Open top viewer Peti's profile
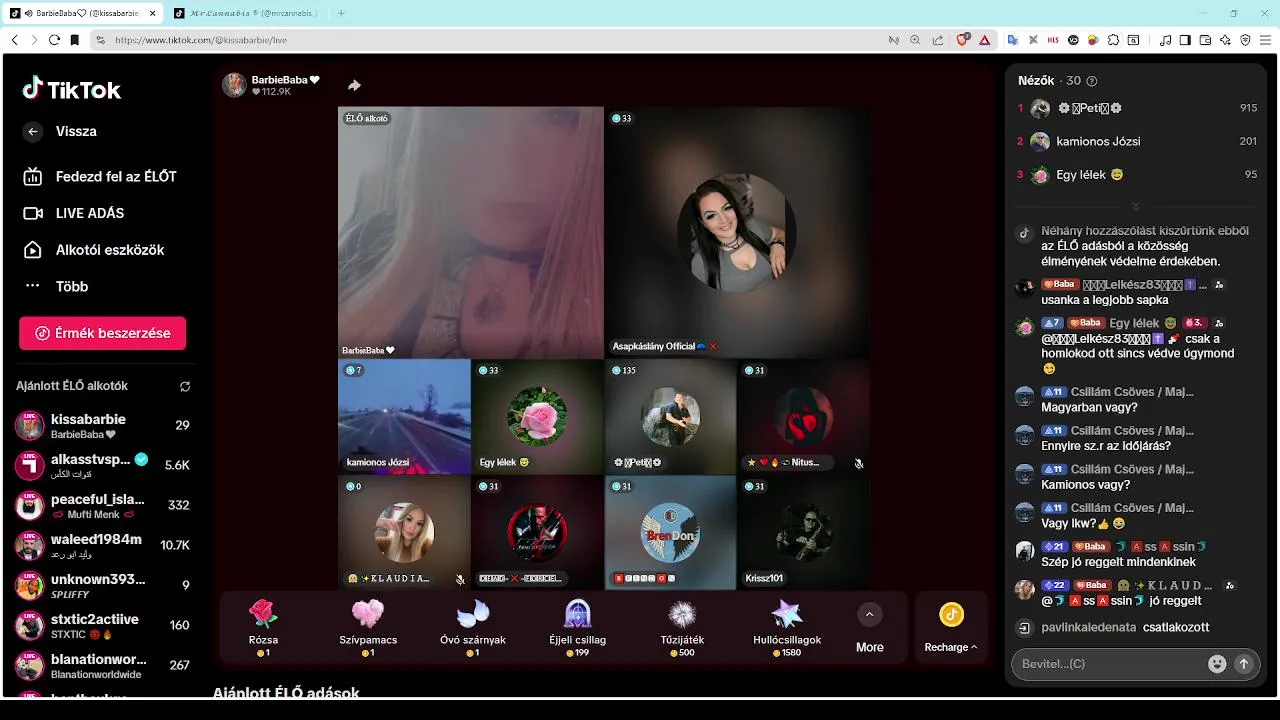This screenshot has height=720, width=1280. [1137, 108]
